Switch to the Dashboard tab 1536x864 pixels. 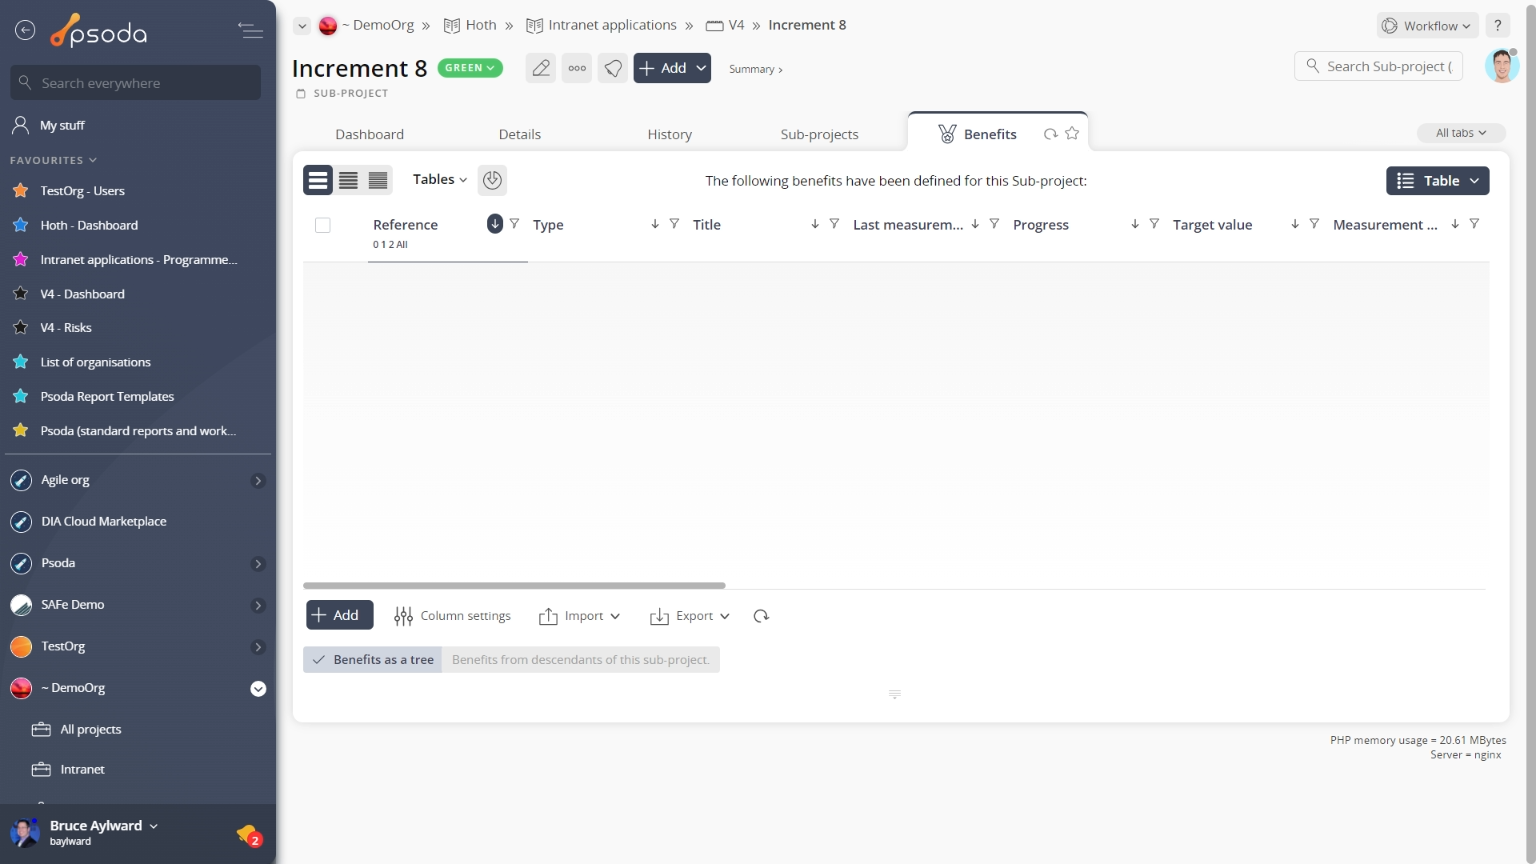point(370,134)
